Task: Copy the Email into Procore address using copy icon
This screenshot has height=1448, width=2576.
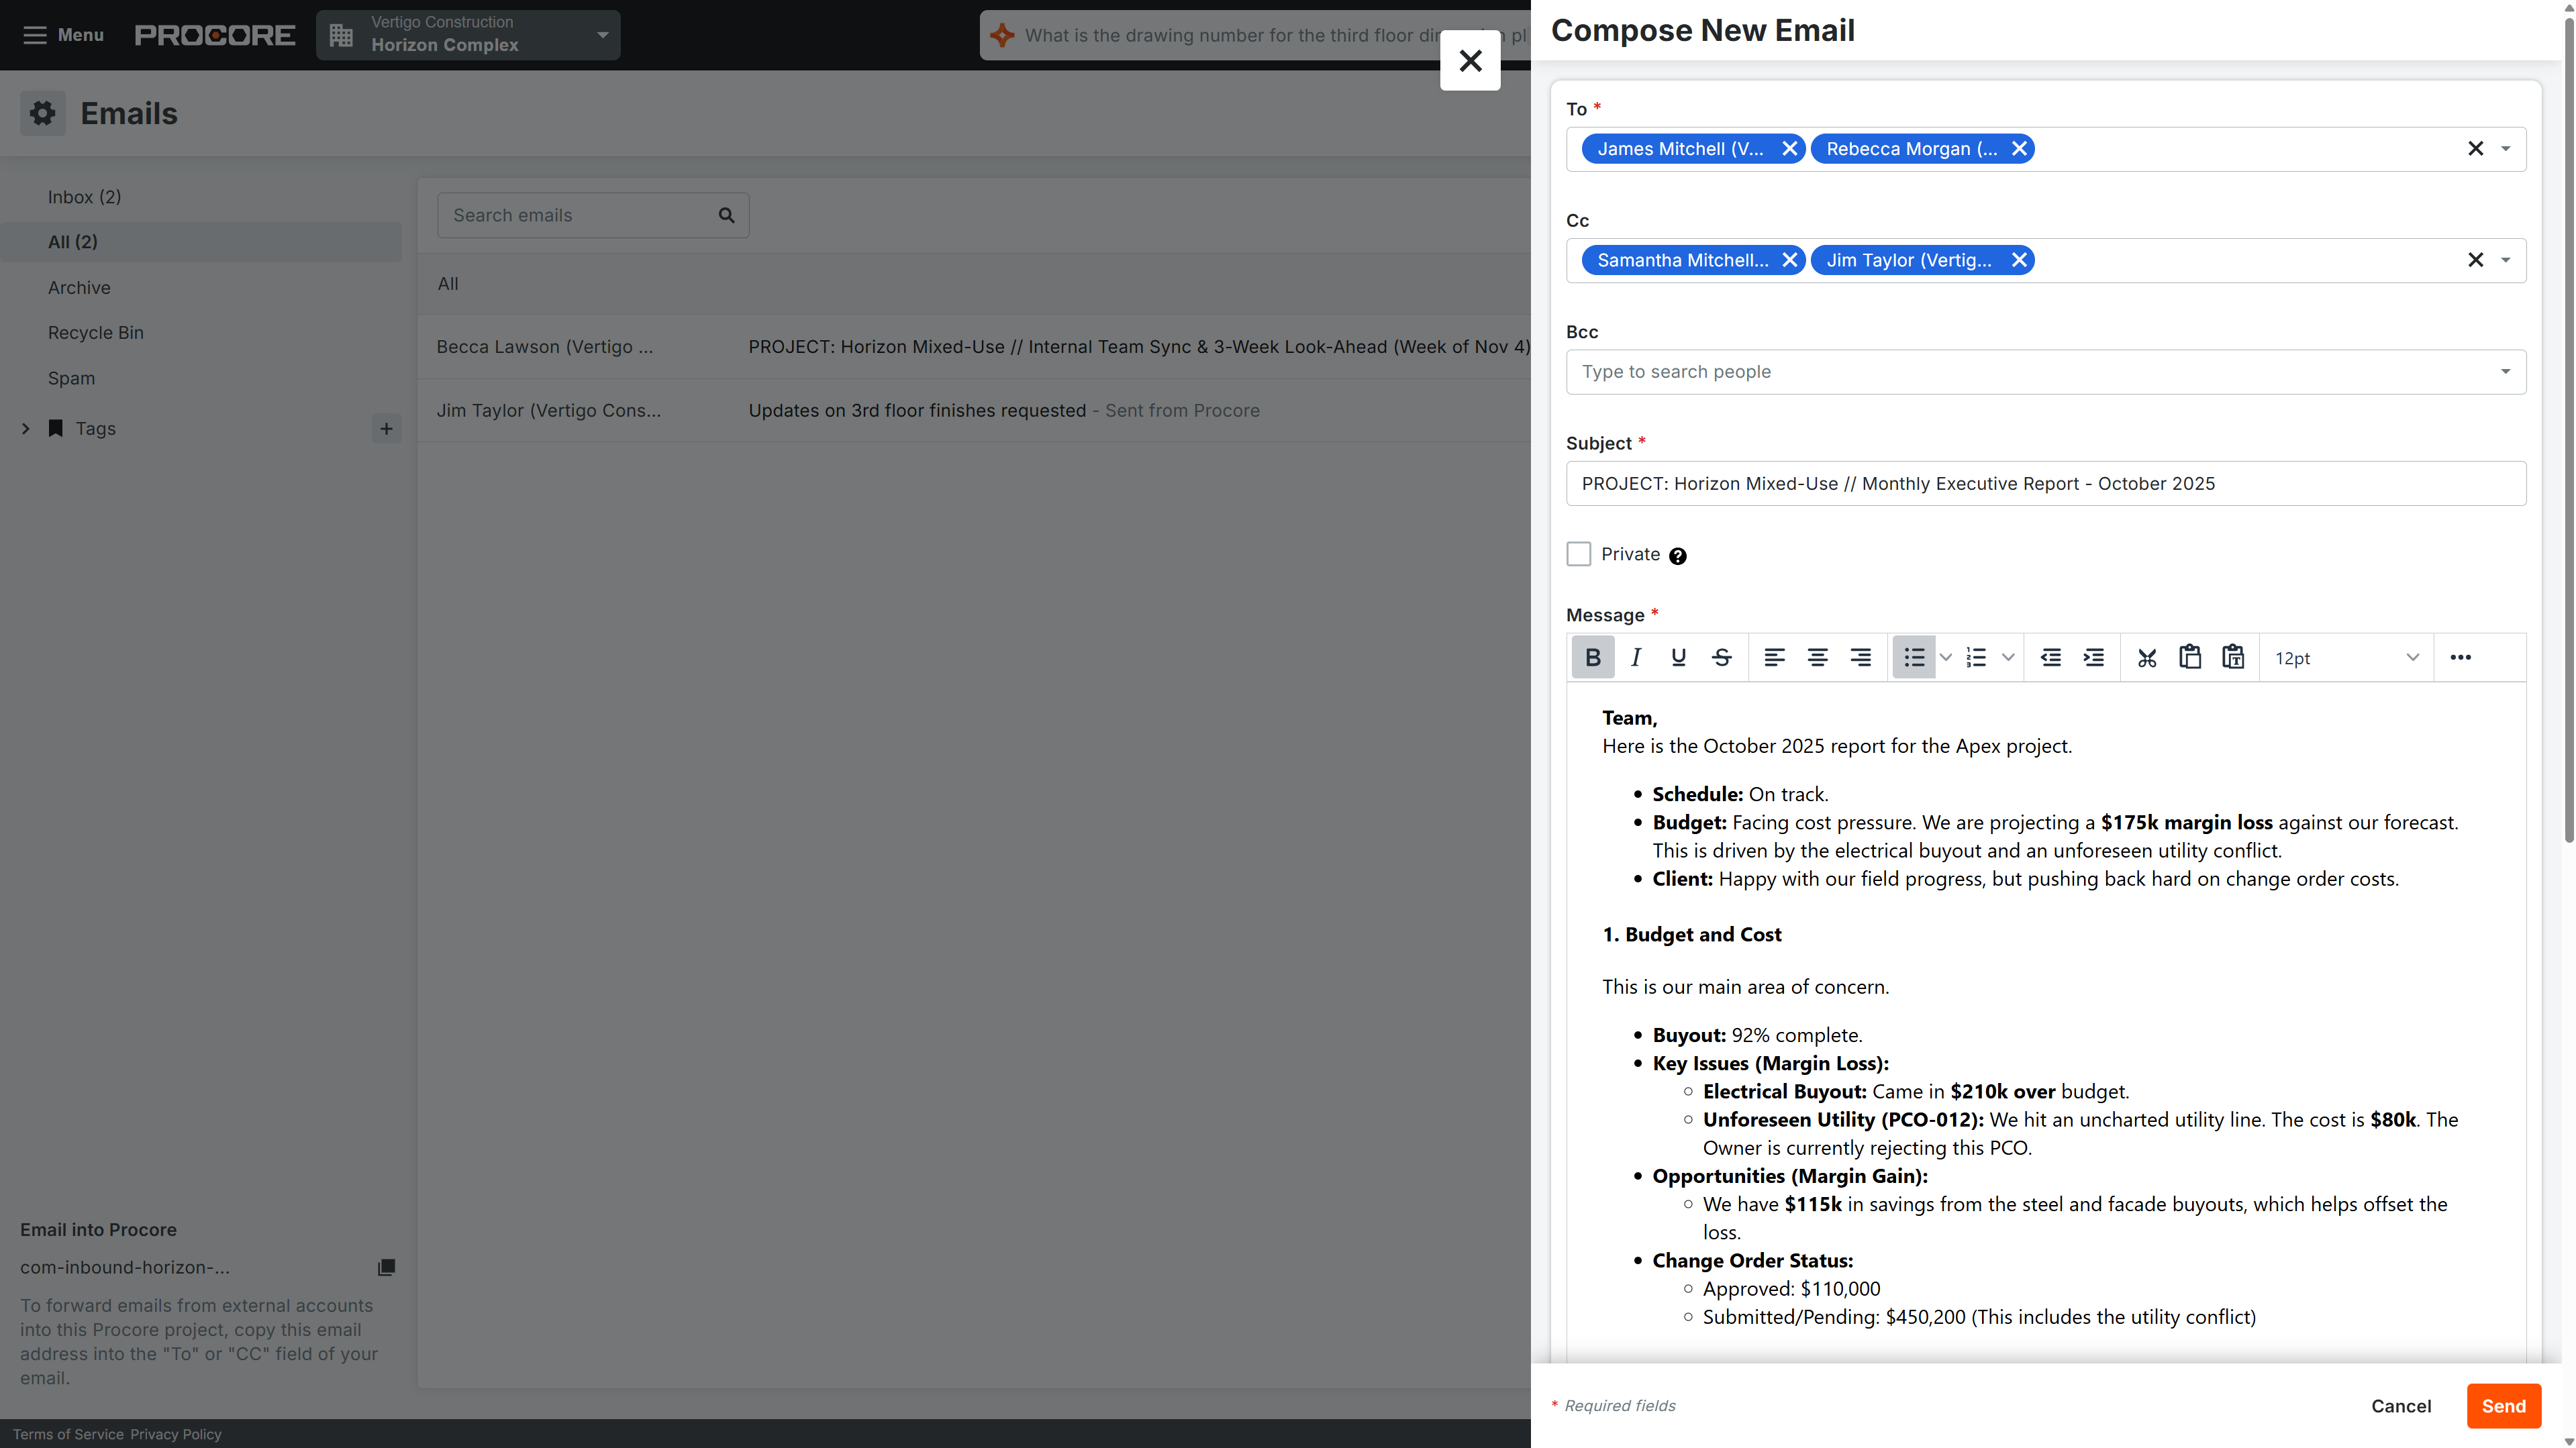Action: (x=386, y=1267)
